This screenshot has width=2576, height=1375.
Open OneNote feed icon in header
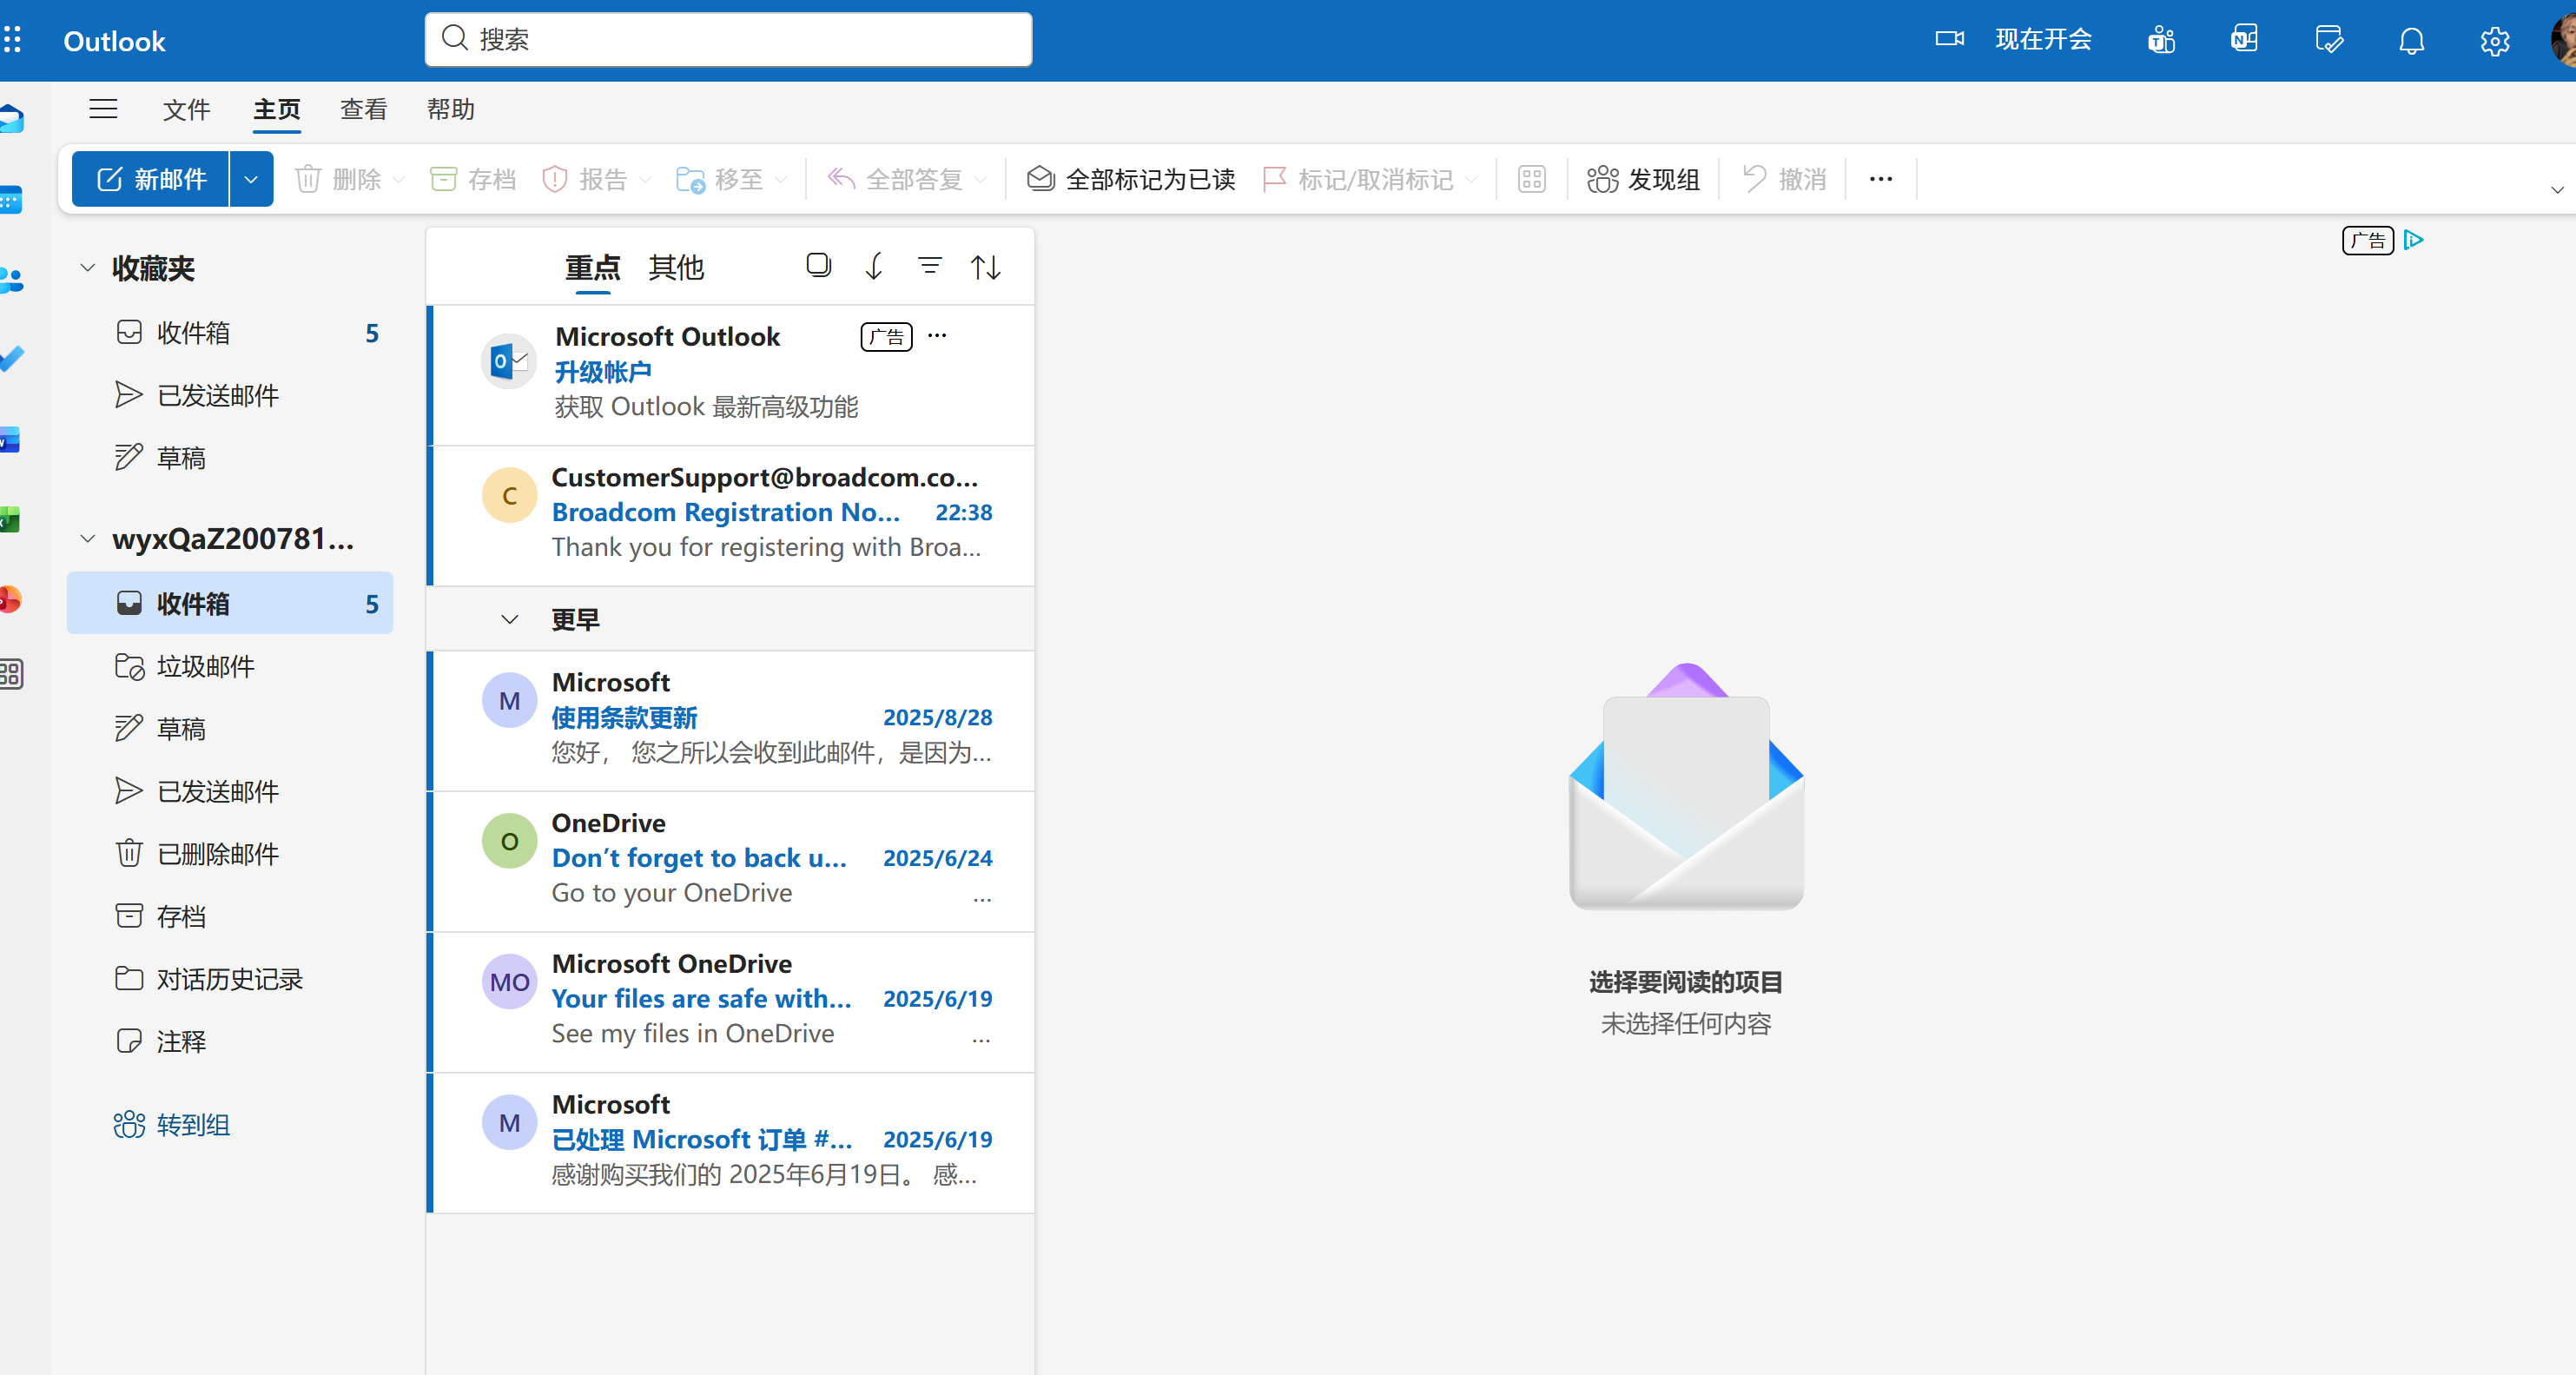click(x=2244, y=40)
